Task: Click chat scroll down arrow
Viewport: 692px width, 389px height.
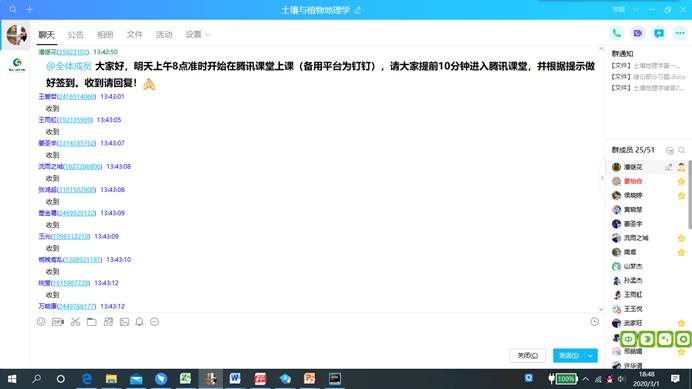Action: point(601,310)
